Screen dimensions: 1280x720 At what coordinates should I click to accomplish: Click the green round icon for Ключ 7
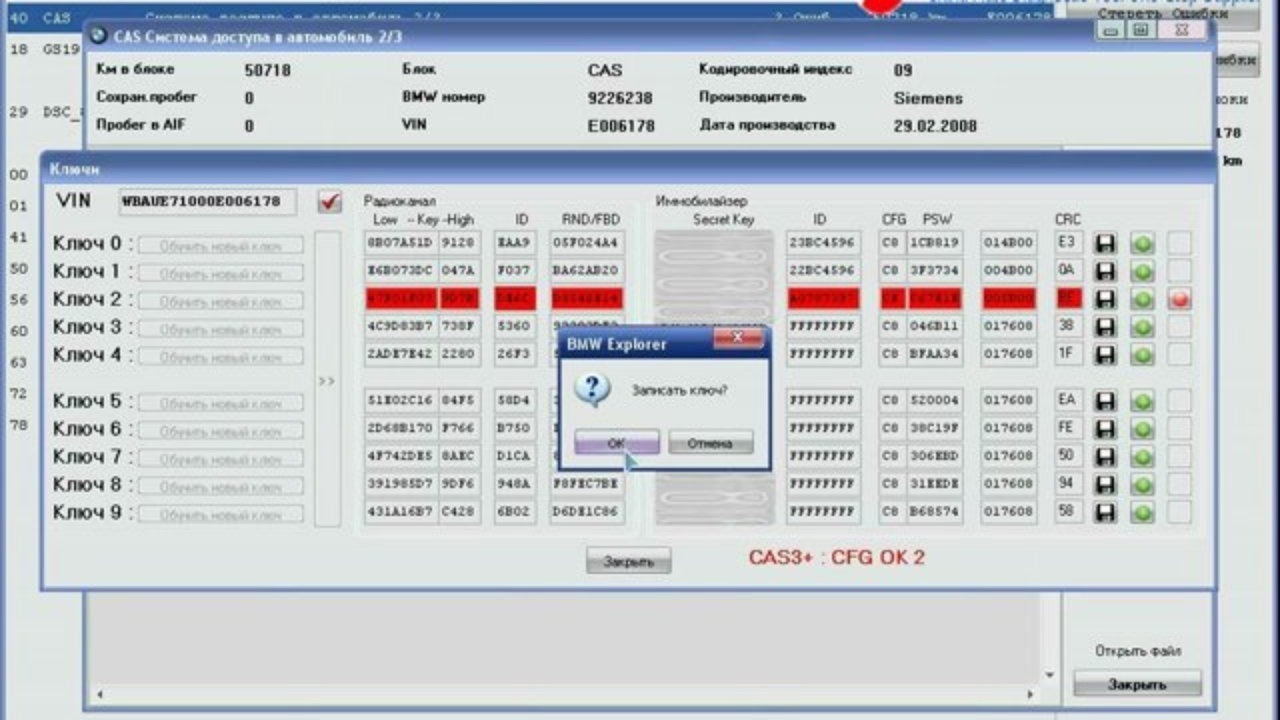coord(1142,457)
